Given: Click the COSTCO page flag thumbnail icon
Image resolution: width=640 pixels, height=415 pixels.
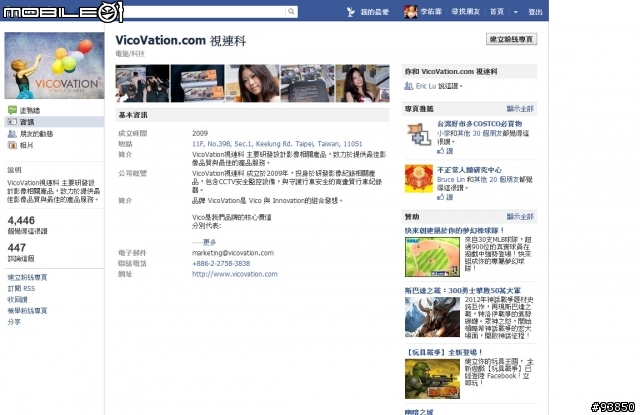Looking at the screenshot, I should click(x=419, y=134).
